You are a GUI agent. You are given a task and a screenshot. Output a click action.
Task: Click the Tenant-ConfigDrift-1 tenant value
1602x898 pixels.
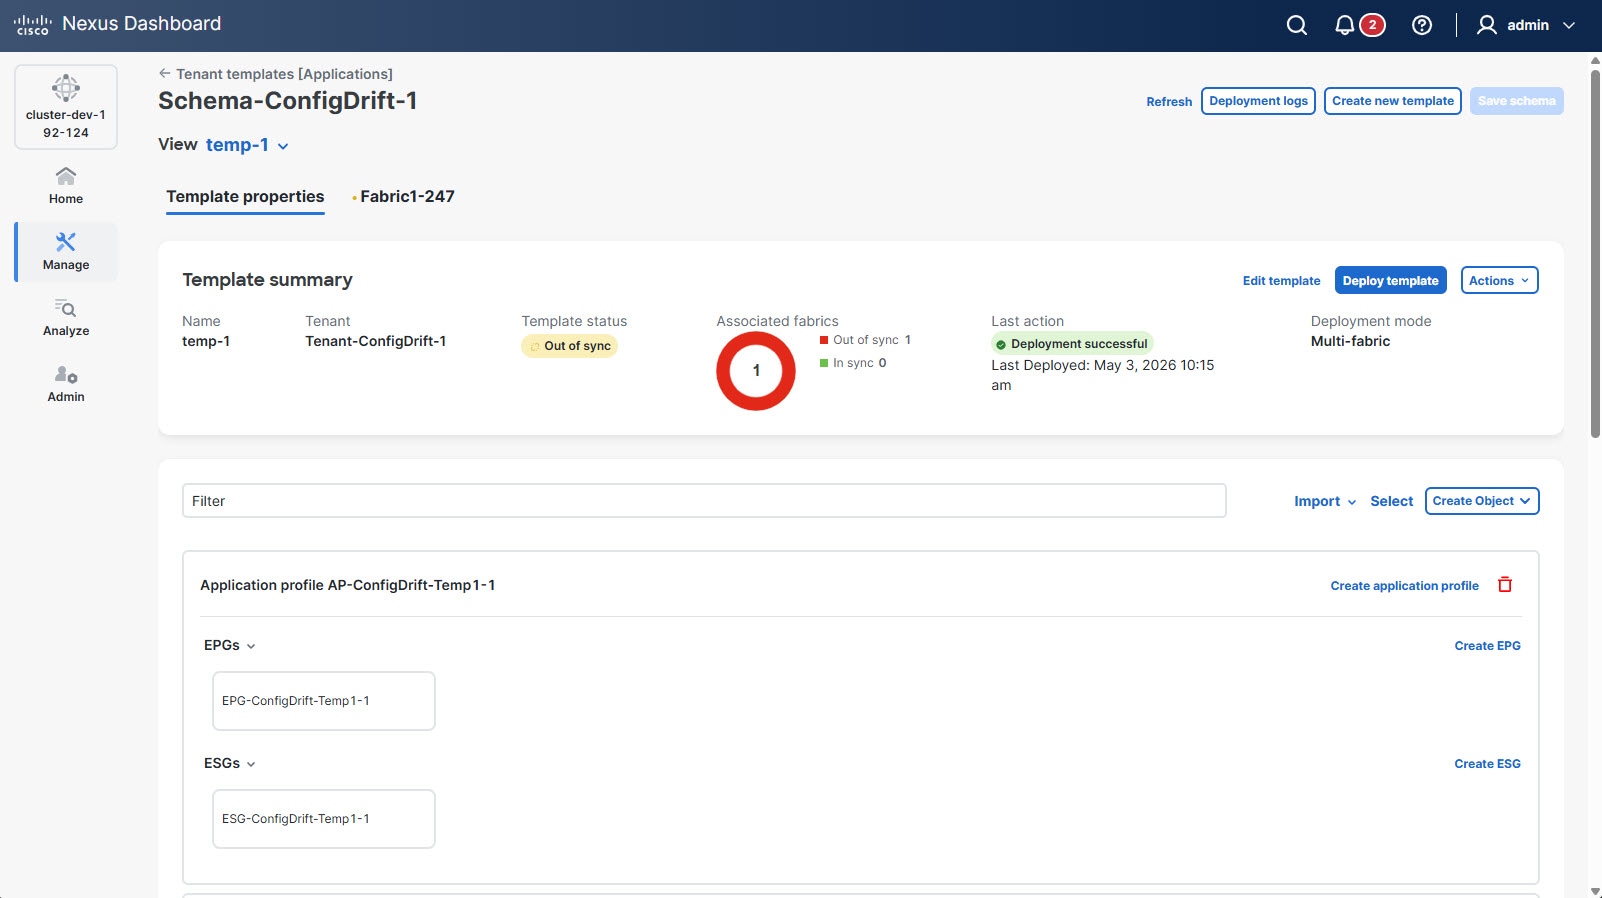pos(376,341)
